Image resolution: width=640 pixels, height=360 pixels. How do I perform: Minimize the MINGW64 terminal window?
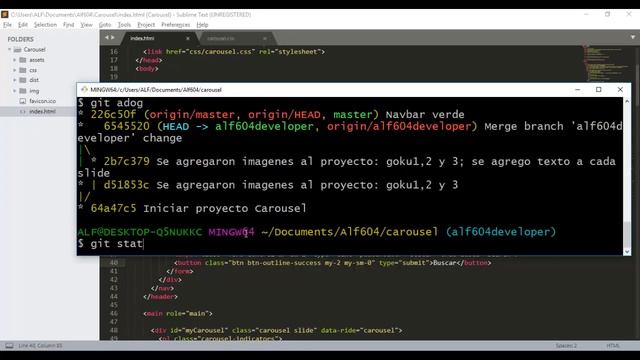pyautogui.click(x=578, y=90)
